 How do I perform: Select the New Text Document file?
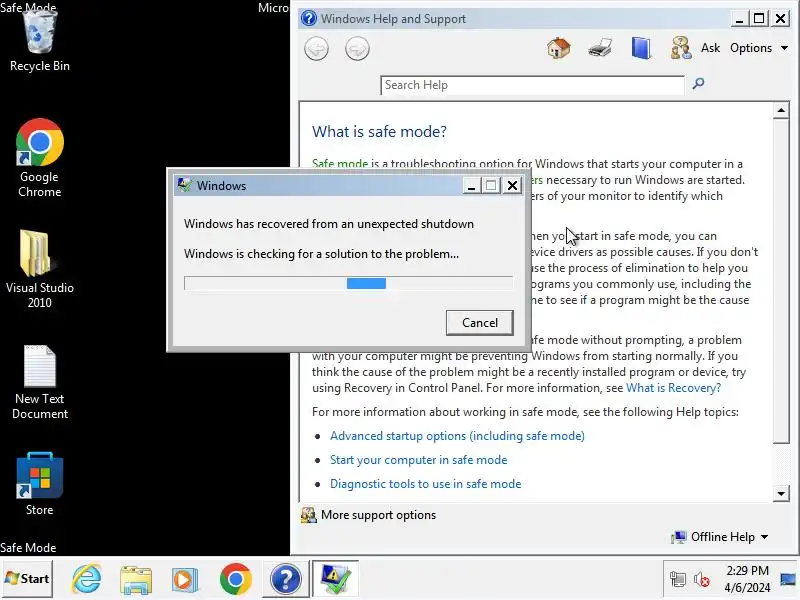(x=39, y=383)
